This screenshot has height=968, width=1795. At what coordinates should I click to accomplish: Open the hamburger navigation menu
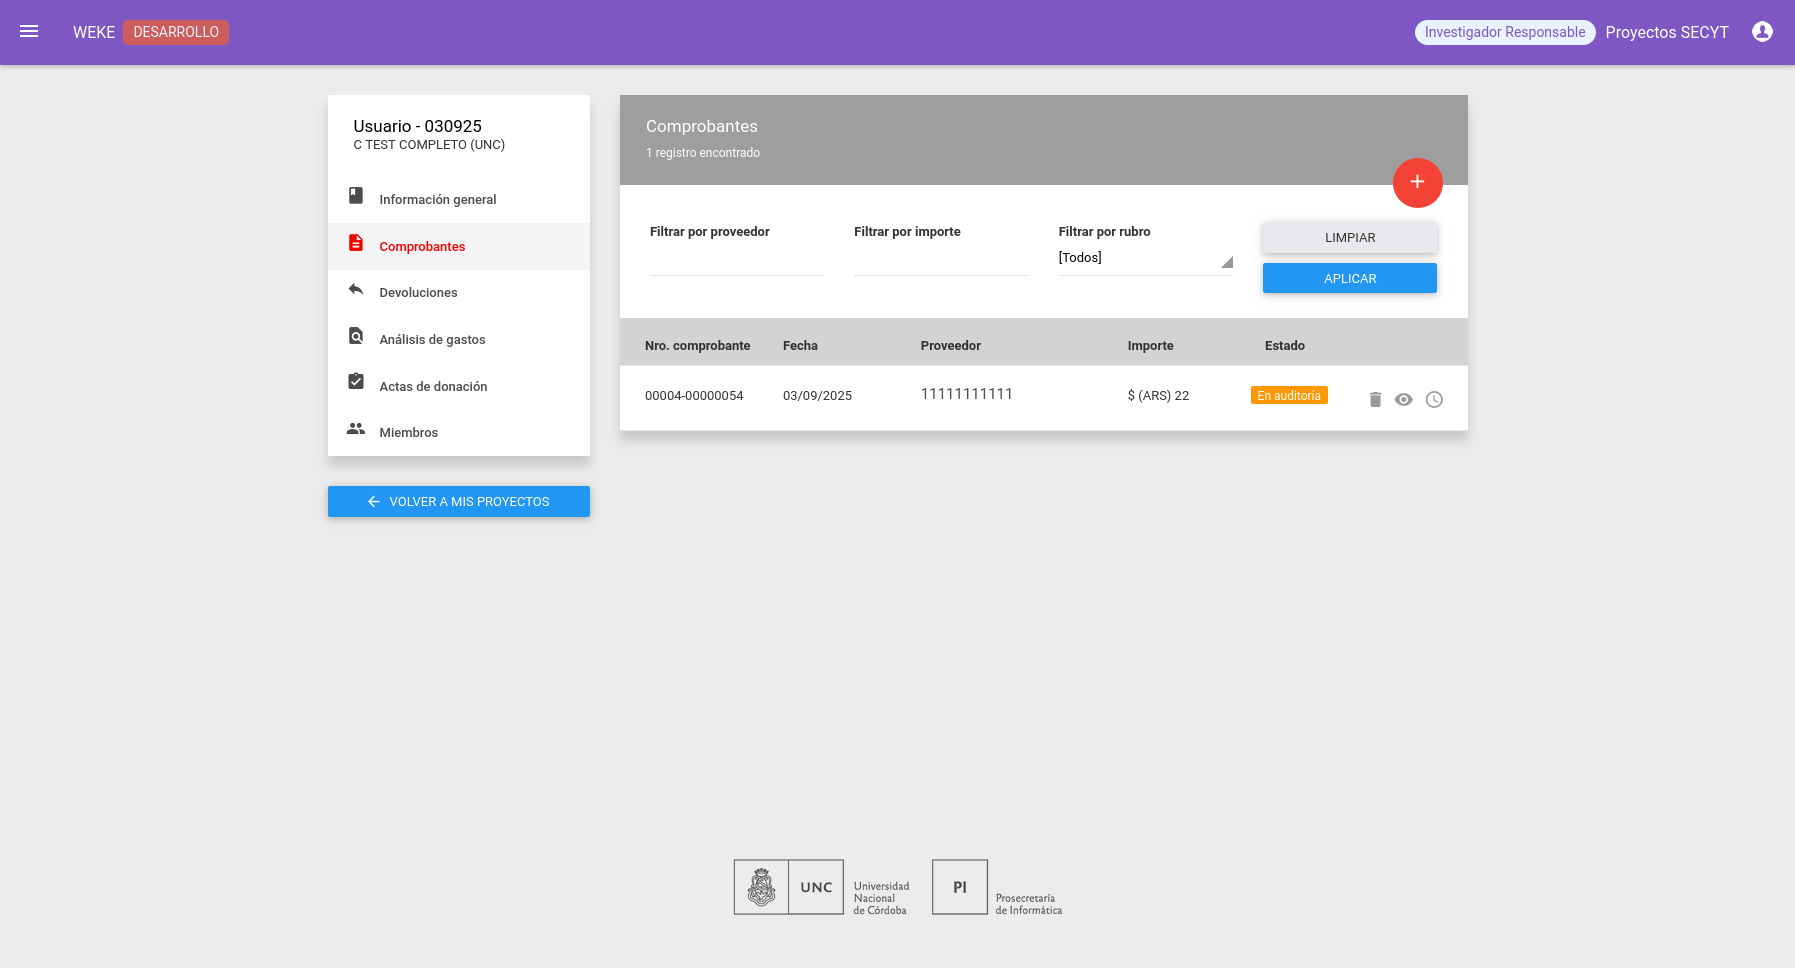29,32
